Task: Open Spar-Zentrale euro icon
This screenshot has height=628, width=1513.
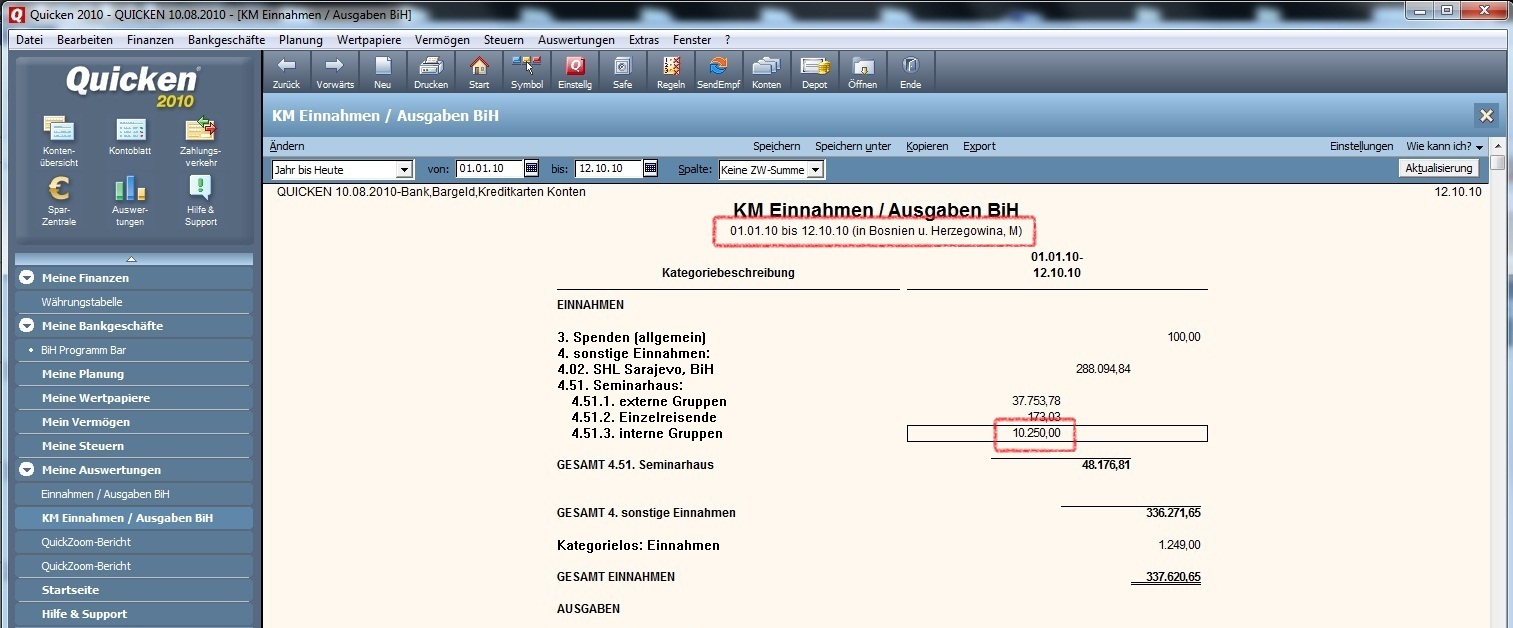Action: (x=60, y=200)
